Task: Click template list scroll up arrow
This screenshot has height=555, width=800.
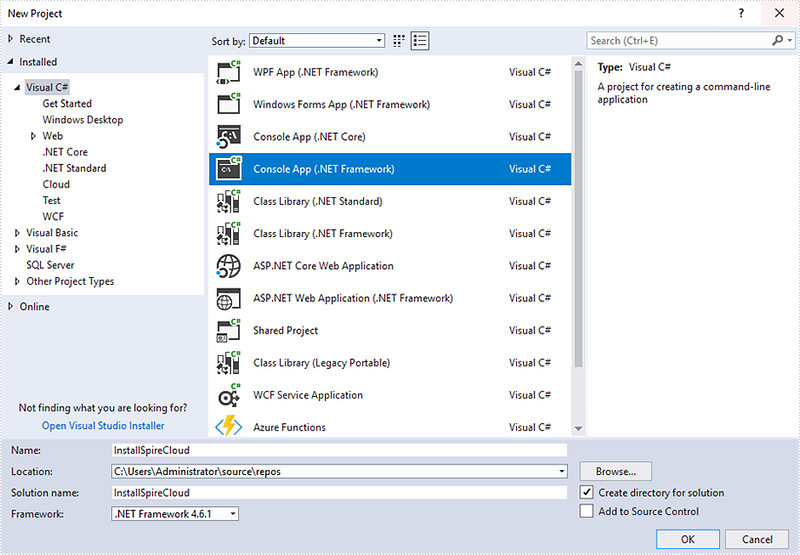Action: click(x=578, y=64)
